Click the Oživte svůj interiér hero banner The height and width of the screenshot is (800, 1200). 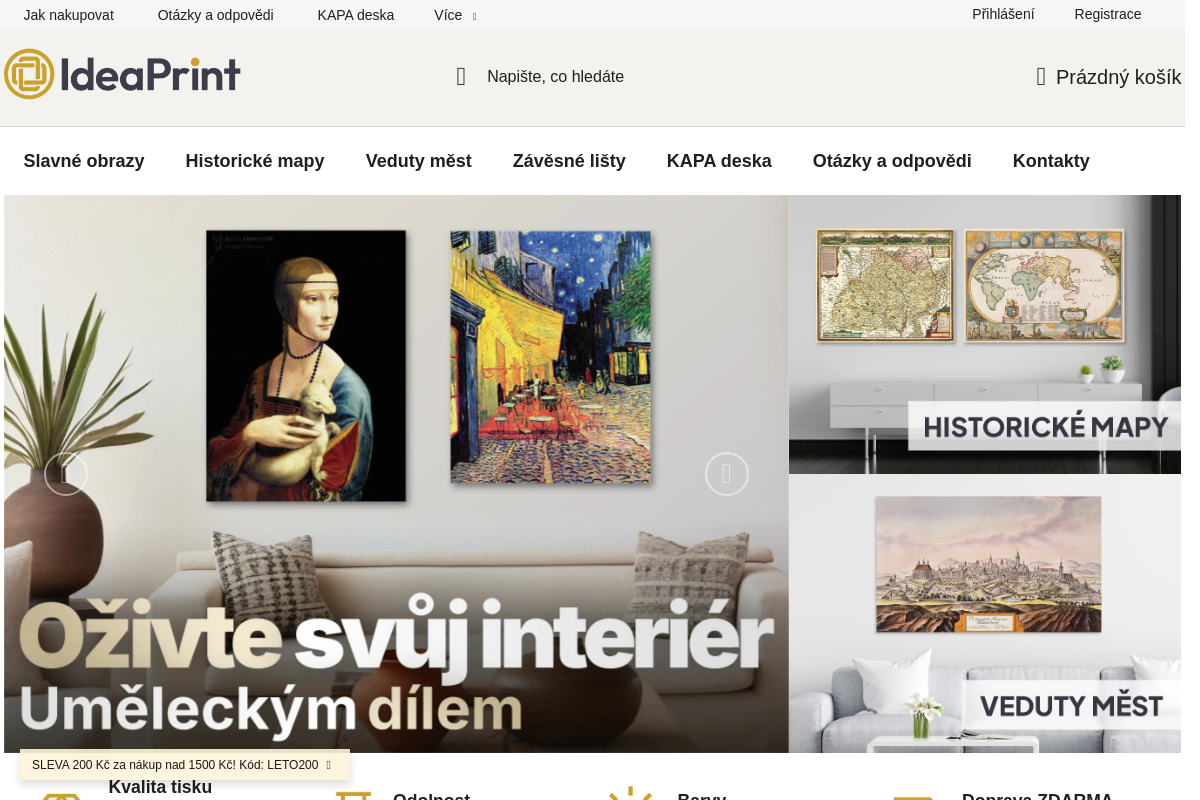coord(396,474)
